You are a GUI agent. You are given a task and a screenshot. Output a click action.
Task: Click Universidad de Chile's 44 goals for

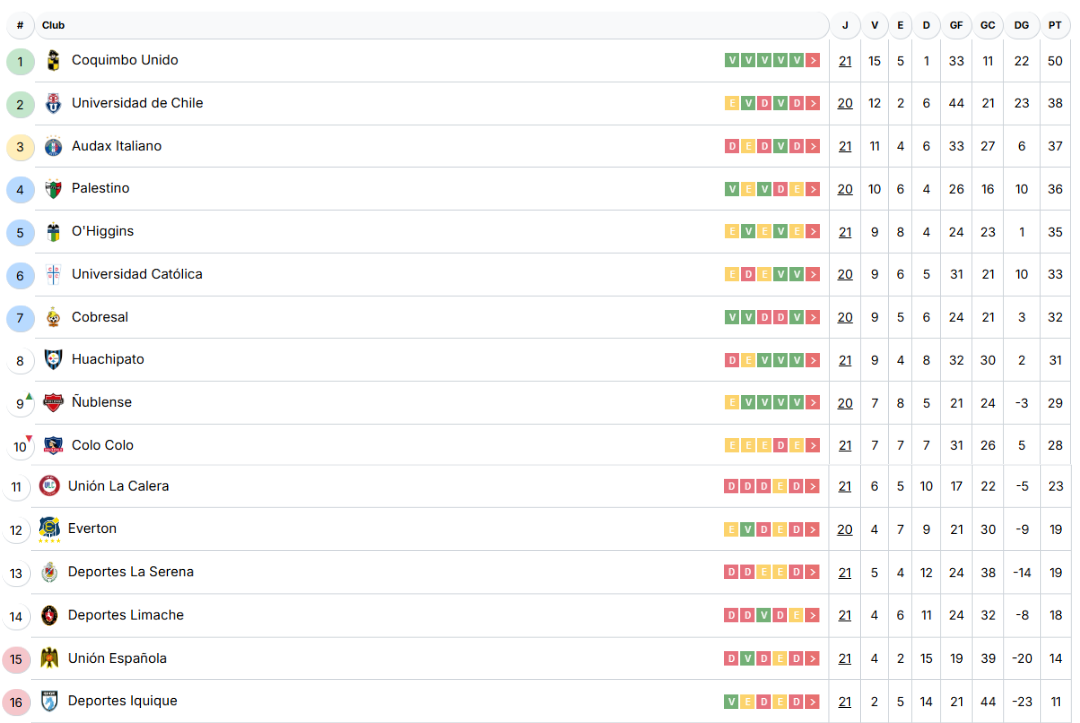point(956,103)
